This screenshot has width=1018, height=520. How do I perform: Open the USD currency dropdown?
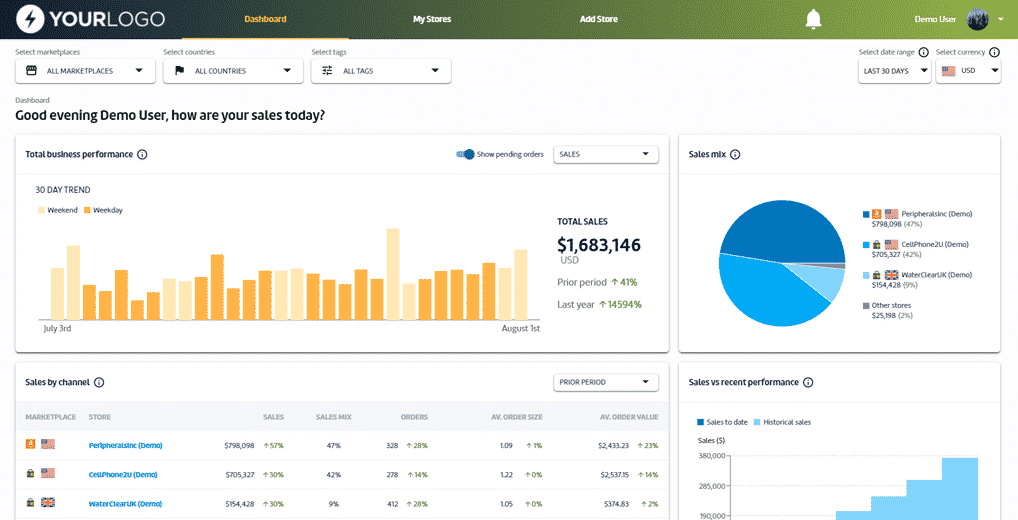[x=968, y=71]
